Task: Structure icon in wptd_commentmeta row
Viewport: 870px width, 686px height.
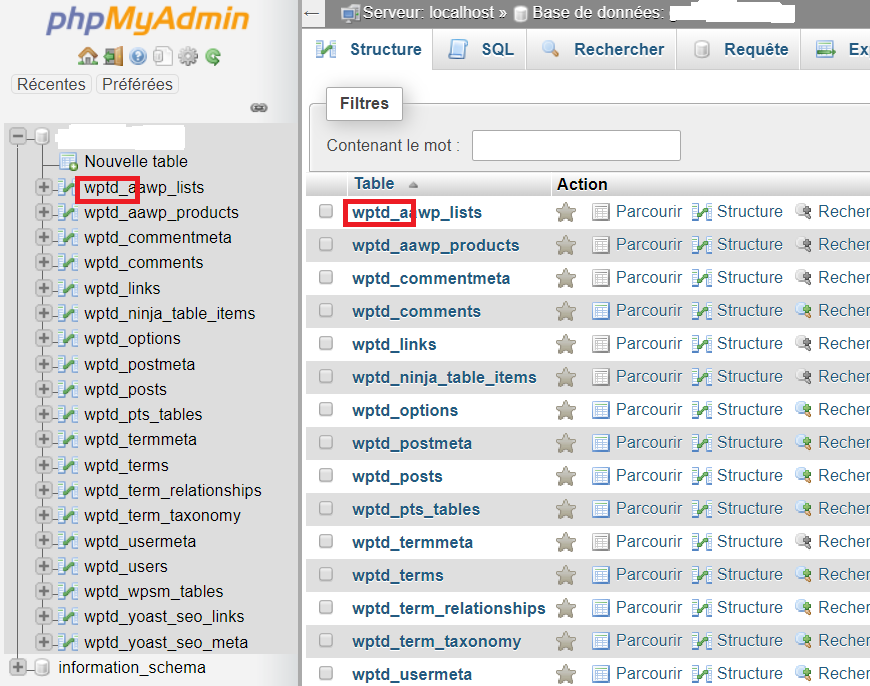Action: click(702, 278)
